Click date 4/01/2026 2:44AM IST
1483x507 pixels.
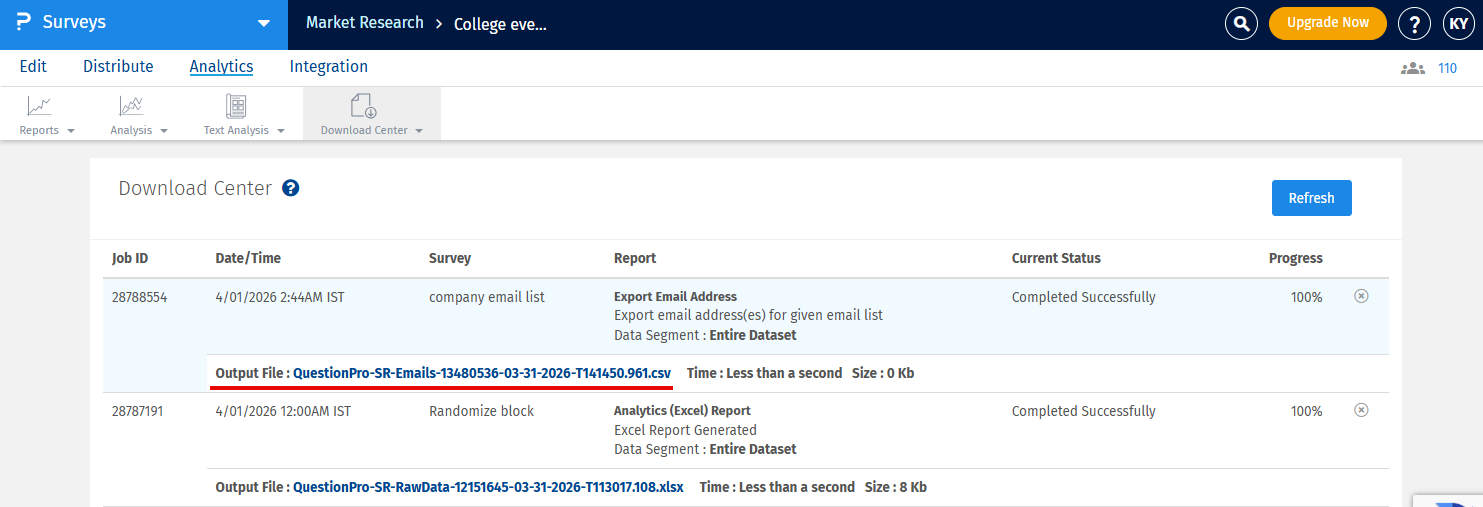[280, 297]
